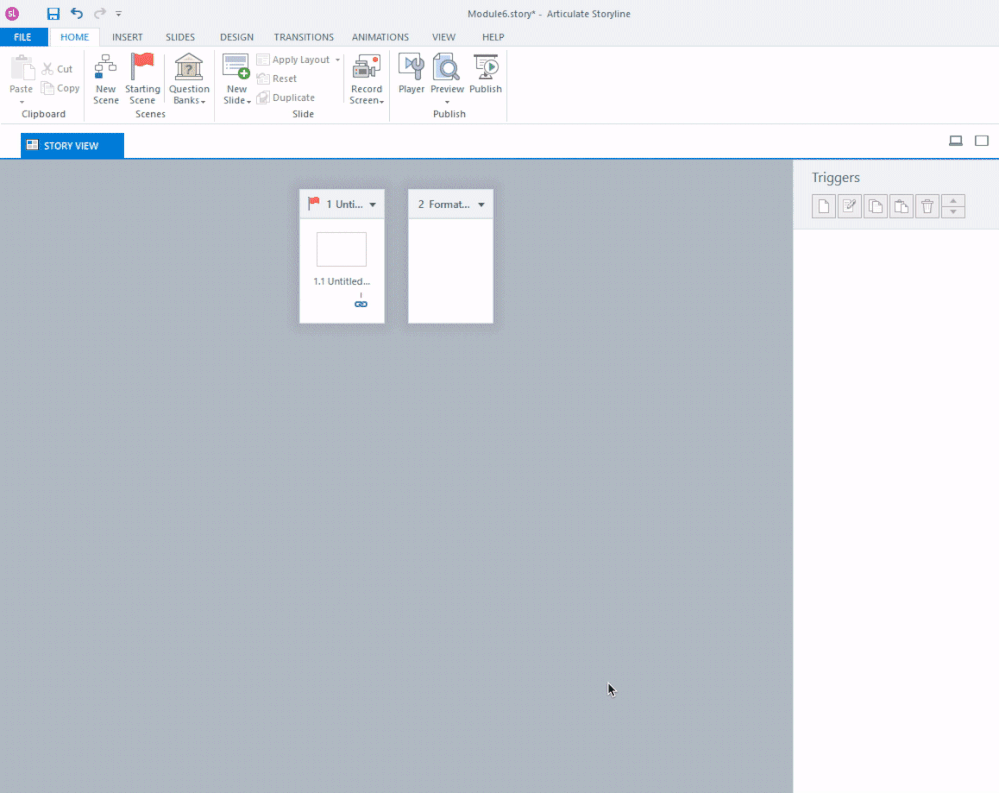This screenshot has width=999, height=793.
Task: Open the Record Screen dropdown
Action: (x=366, y=101)
